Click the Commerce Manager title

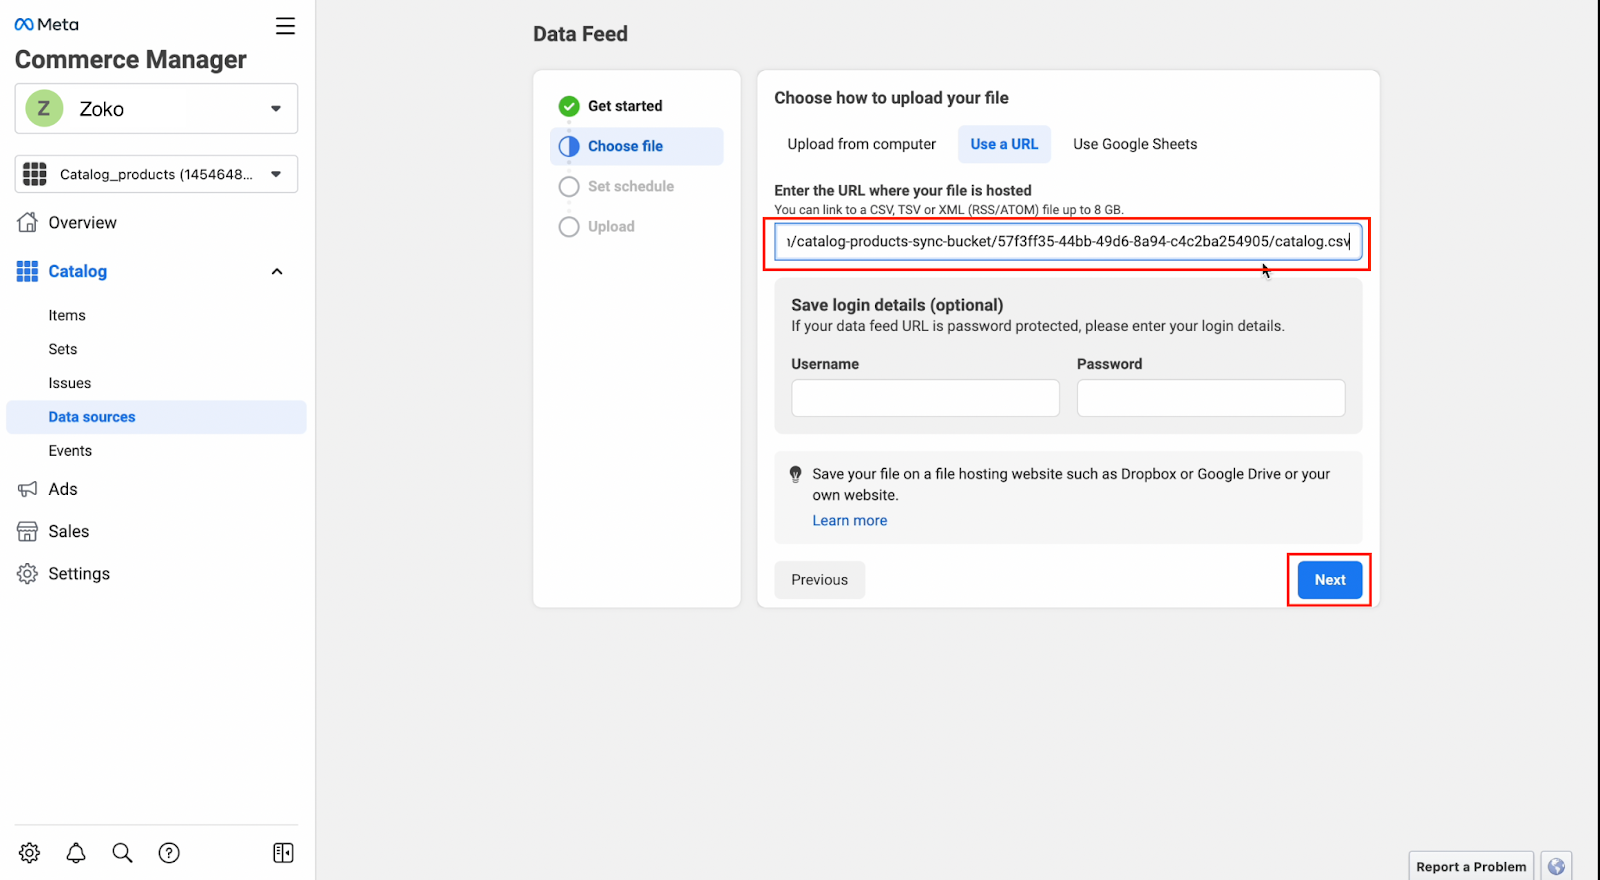131,60
